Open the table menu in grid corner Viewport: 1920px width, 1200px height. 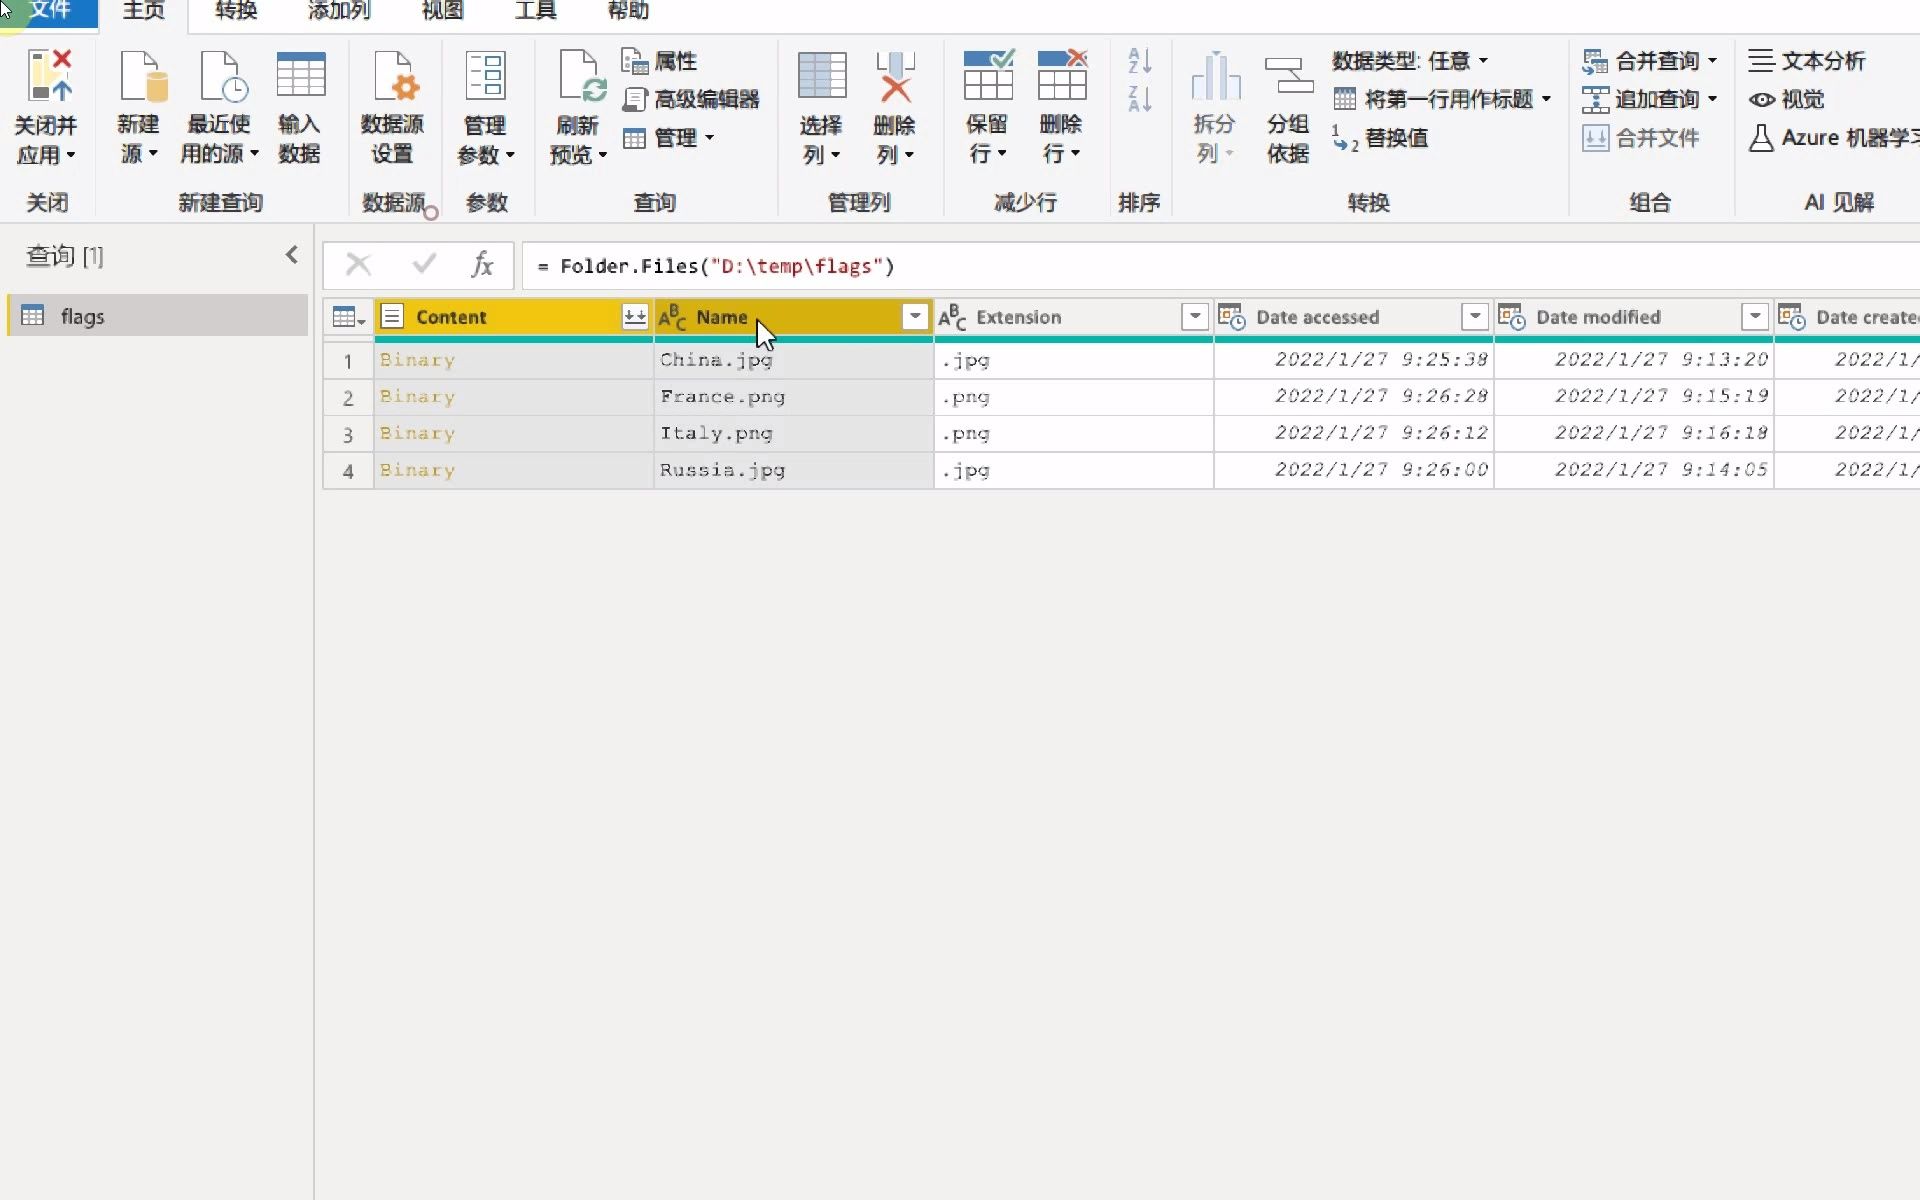click(348, 317)
